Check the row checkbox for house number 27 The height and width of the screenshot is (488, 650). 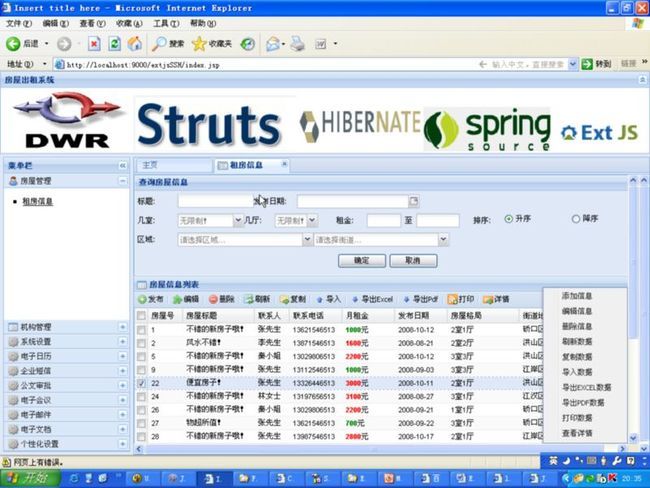141,423
